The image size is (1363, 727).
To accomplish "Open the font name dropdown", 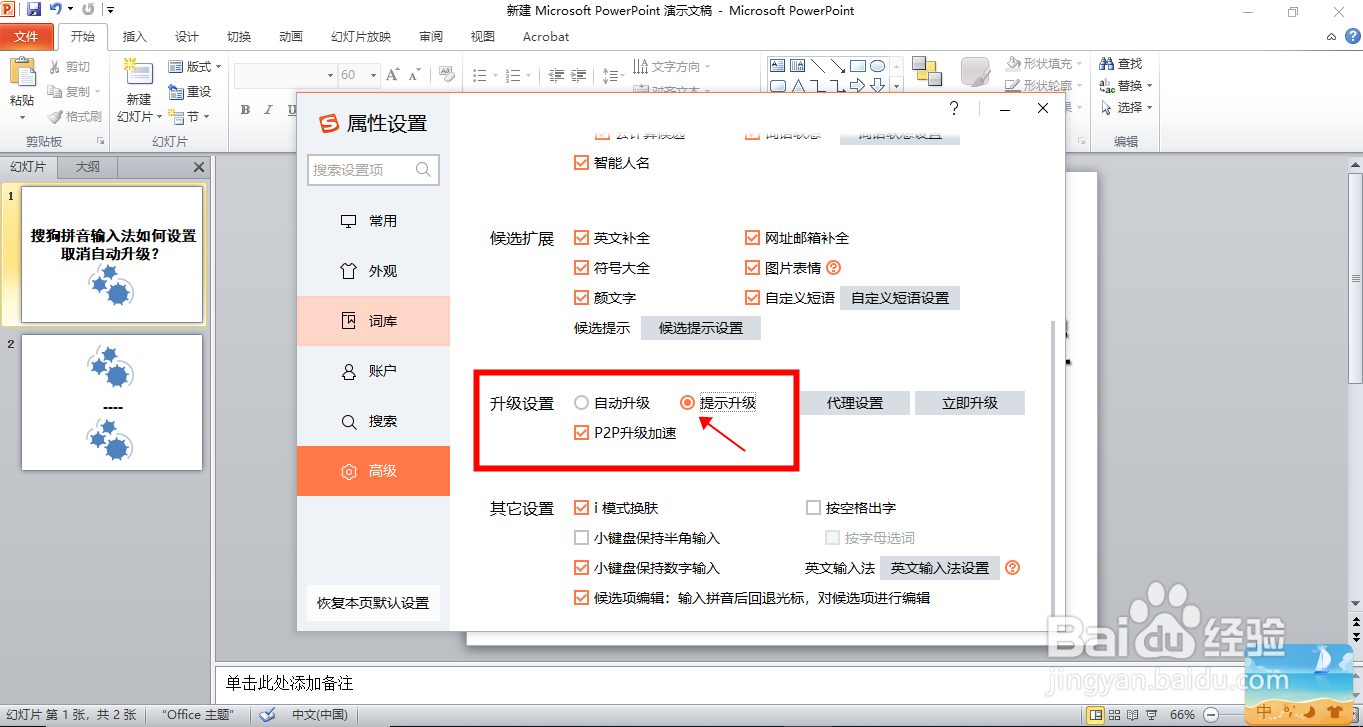I will (330, 75).
